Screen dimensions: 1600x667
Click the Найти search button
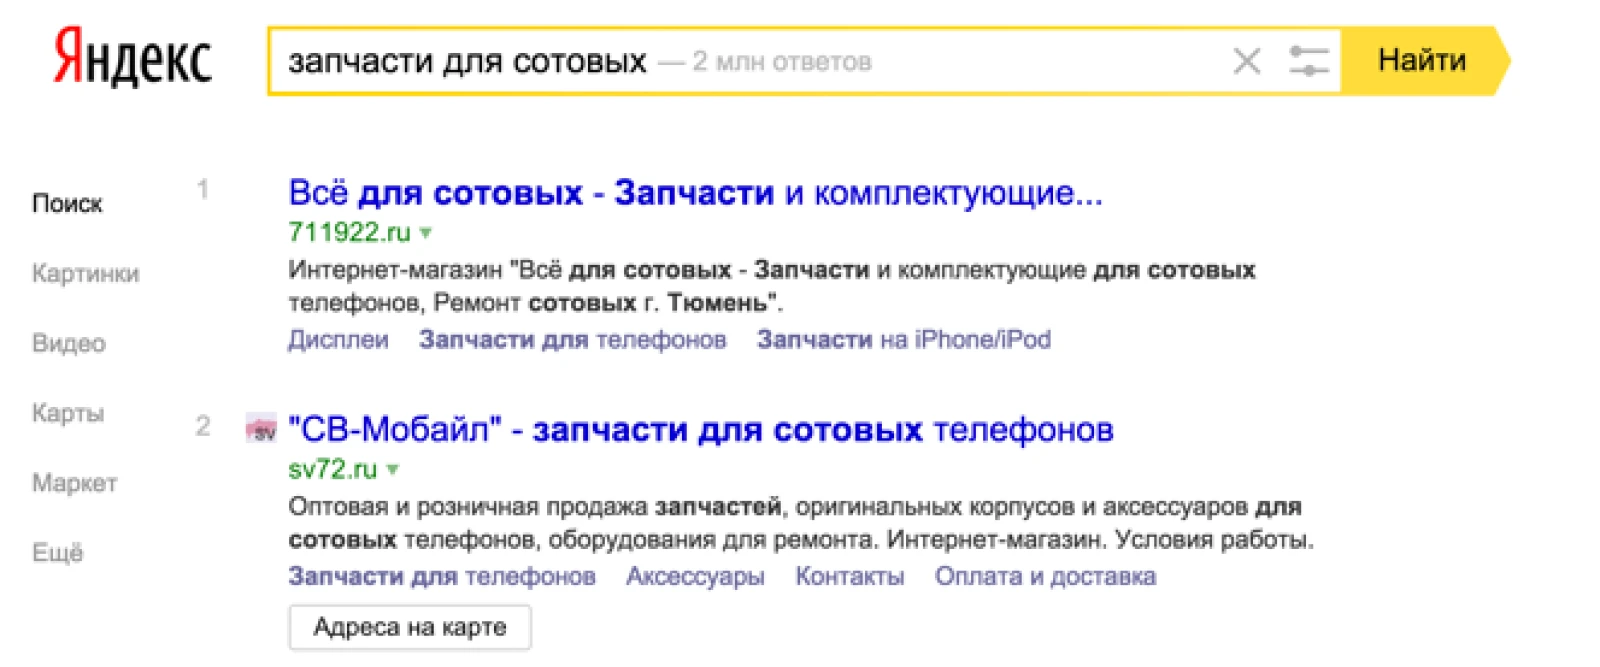point(1423,61)
